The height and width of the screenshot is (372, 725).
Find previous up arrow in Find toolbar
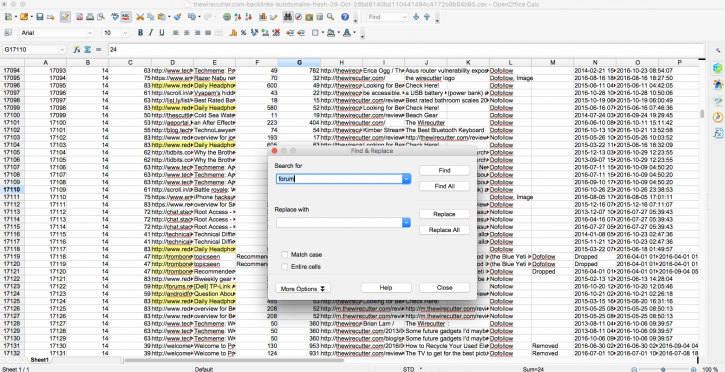click(x=426, y=17)
